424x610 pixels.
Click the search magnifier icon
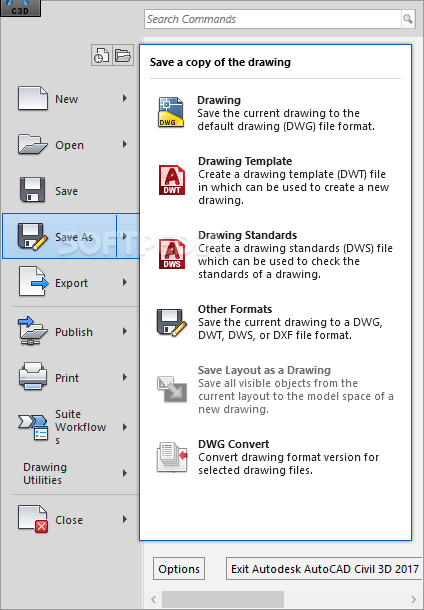(407, 19)
